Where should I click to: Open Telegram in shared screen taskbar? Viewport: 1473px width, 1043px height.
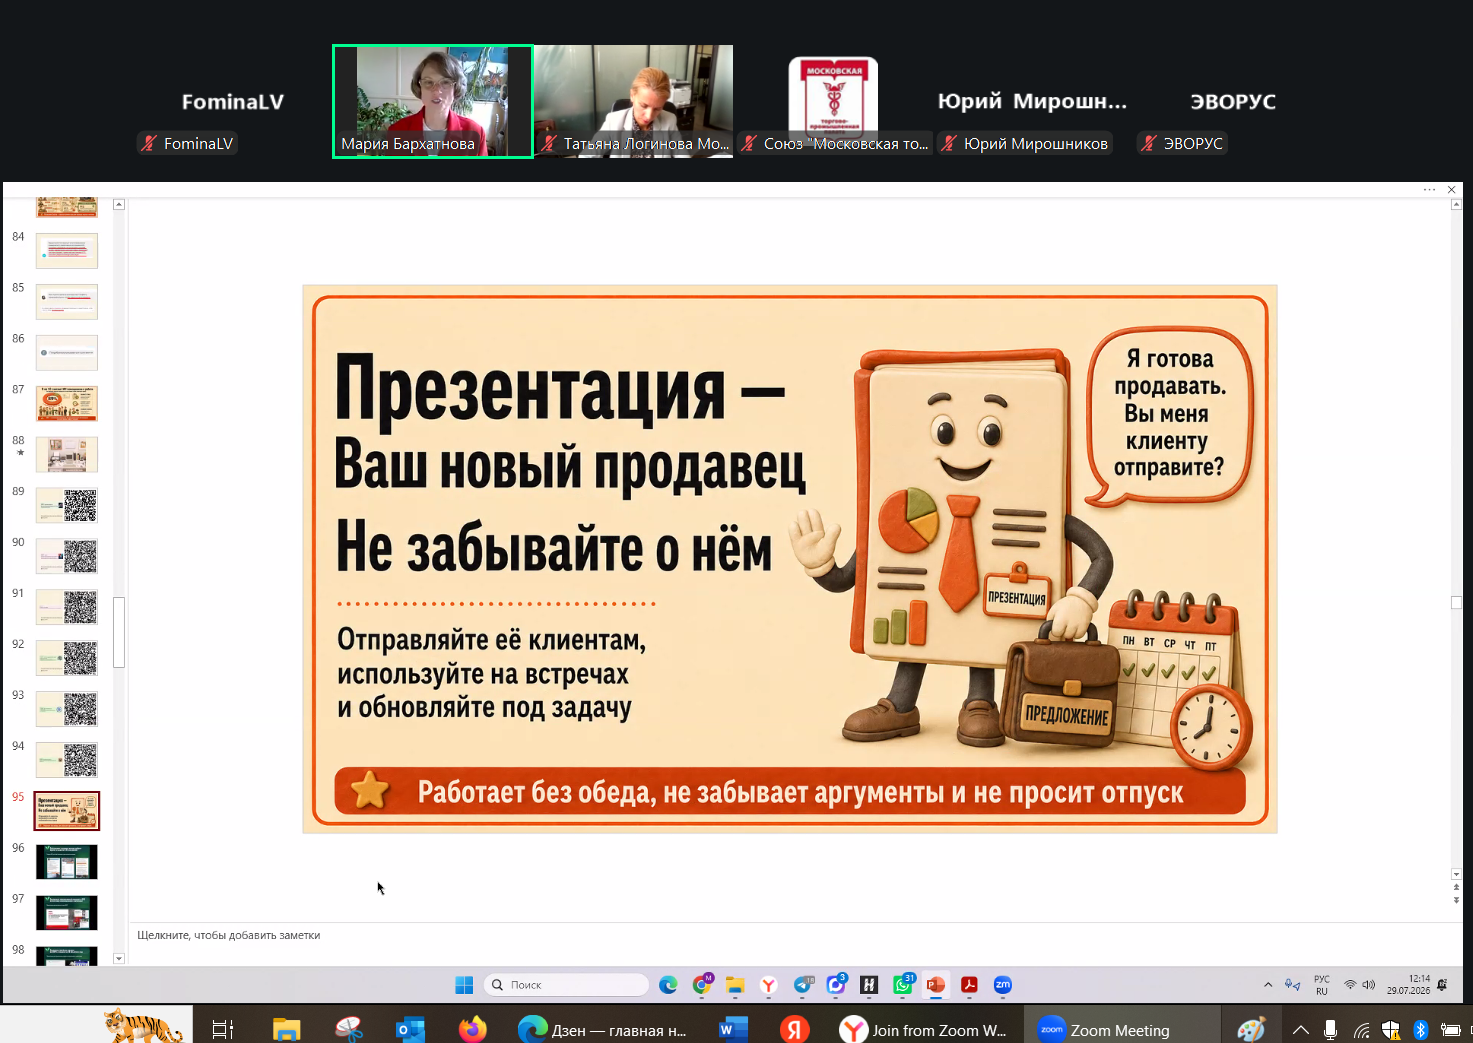pyautogui.click(x=803, y=985)
